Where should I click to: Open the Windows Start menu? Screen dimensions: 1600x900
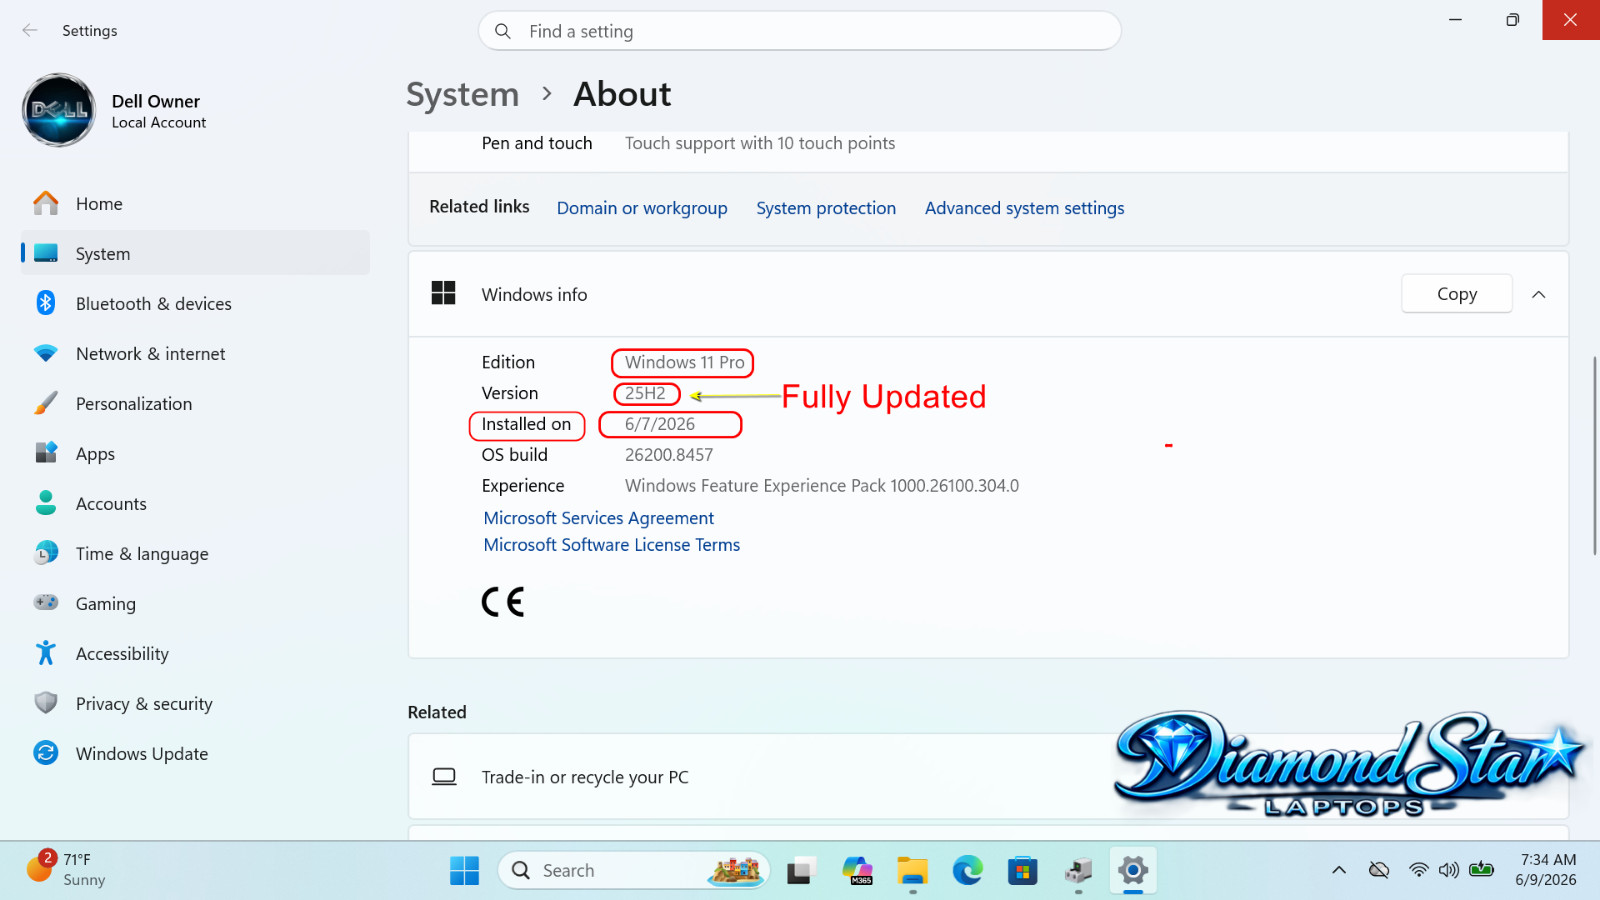coord(464,871)
